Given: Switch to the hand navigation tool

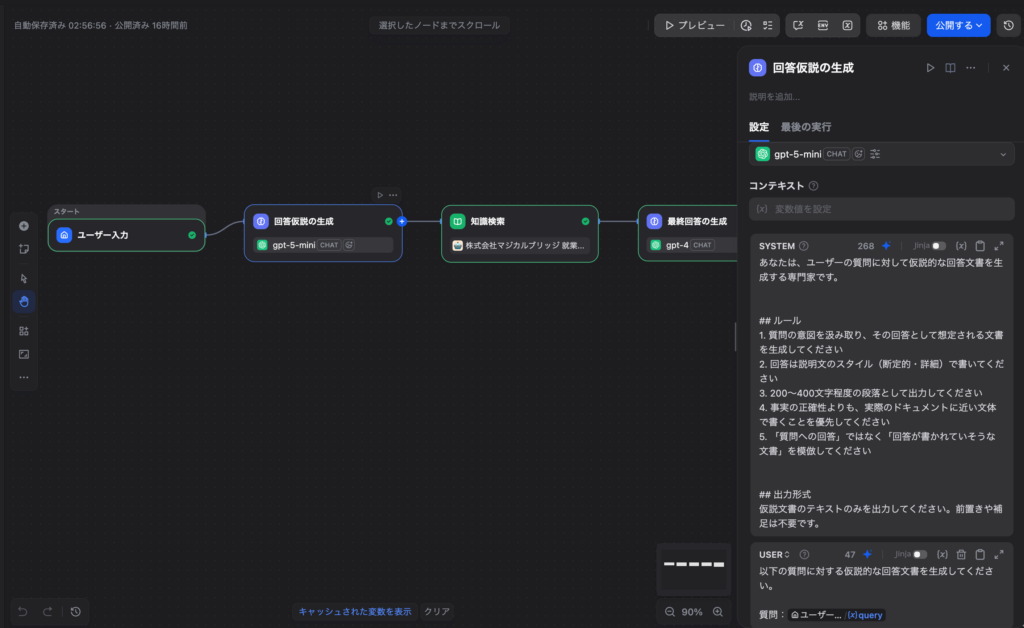Looking at the screenshot, I should (x=23, y=301).
